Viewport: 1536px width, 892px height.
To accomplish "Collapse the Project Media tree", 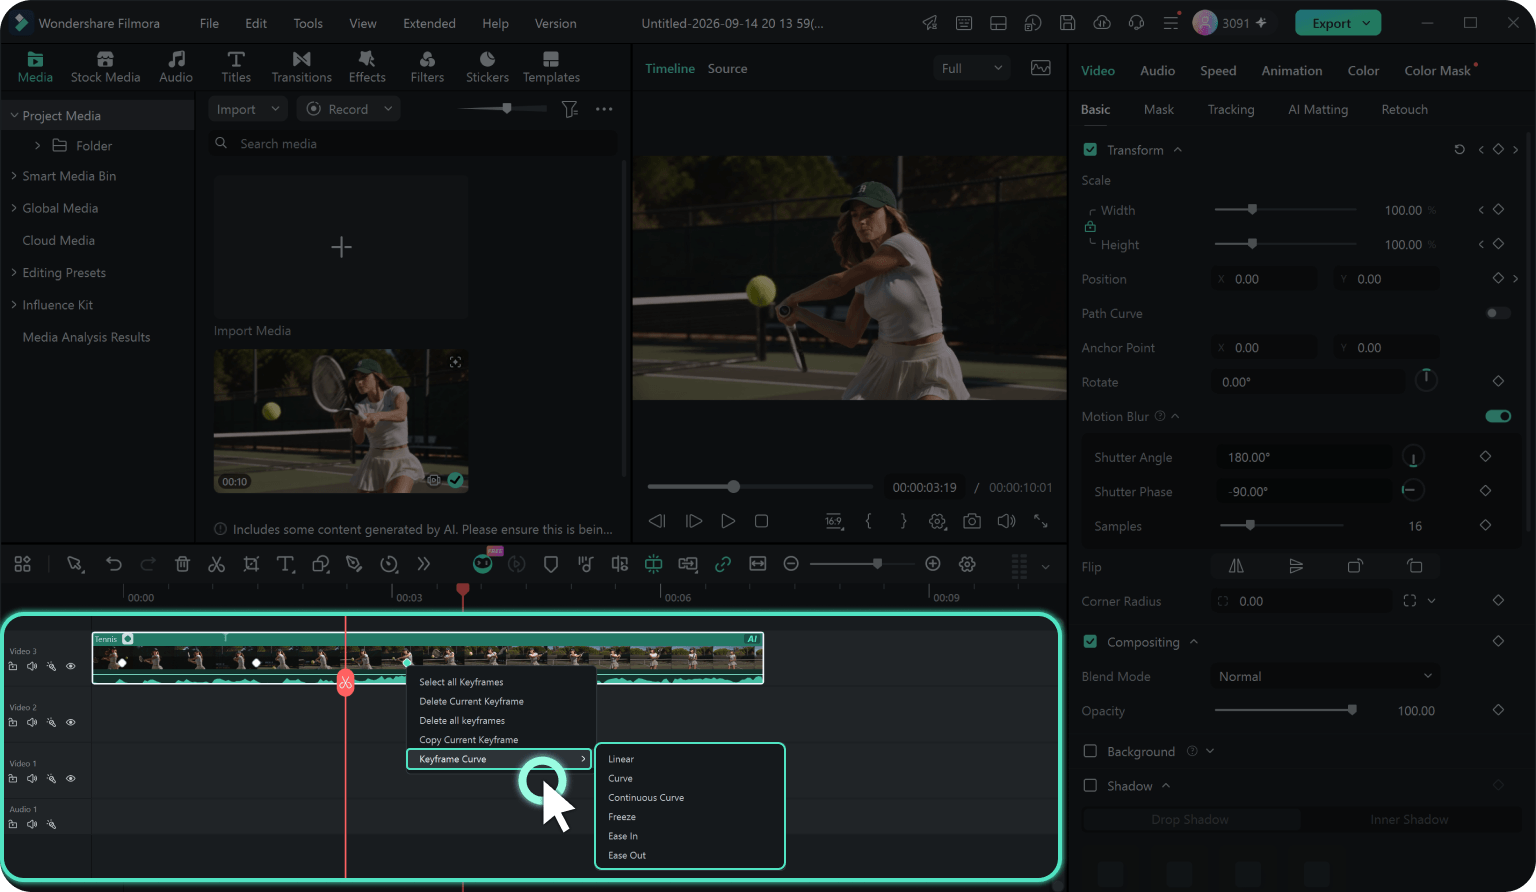I will (x=14, y=116).
